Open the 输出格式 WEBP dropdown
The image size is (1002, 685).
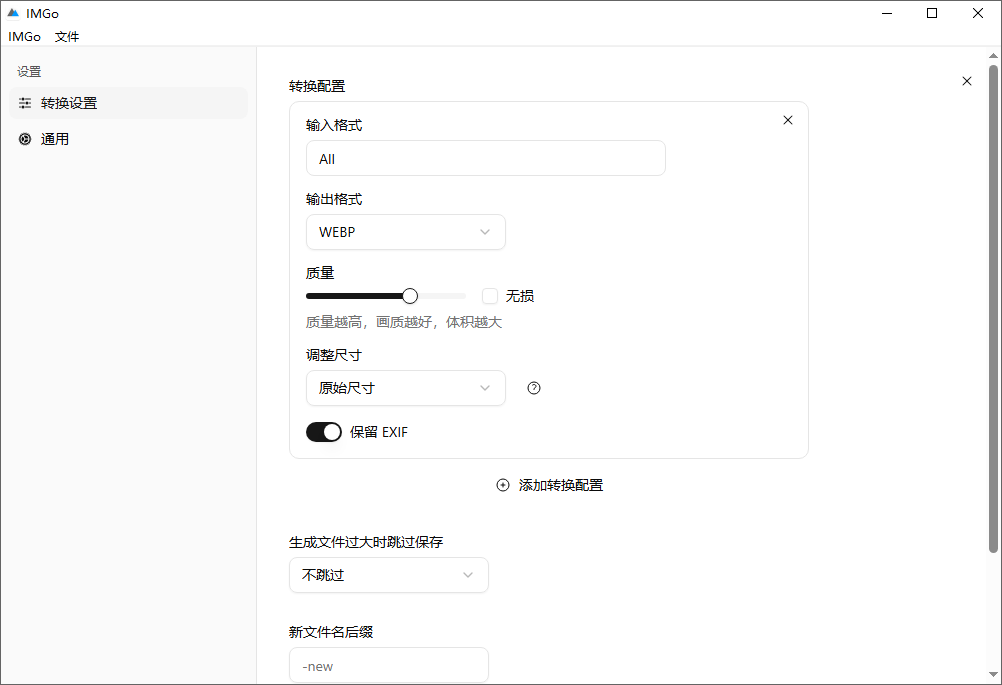(406, 232)
